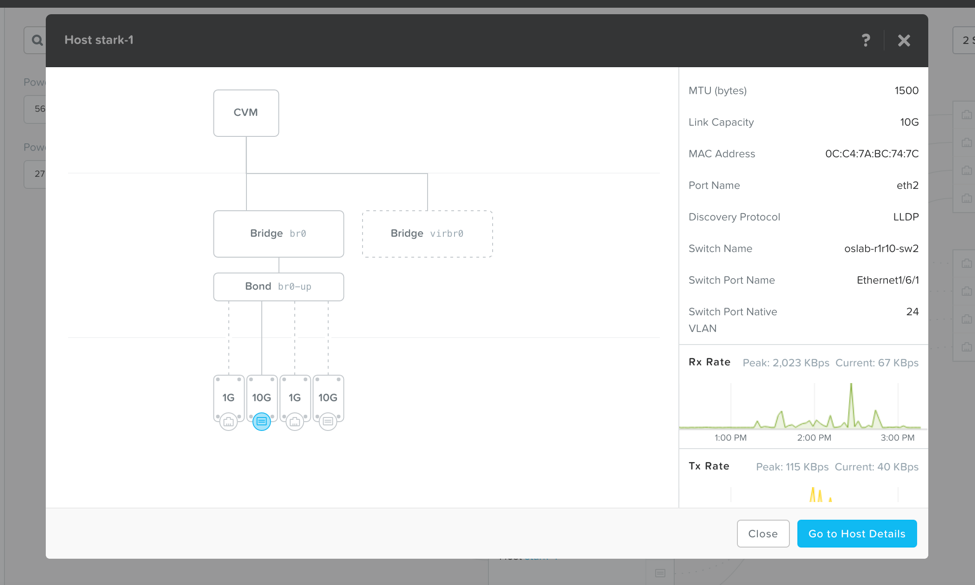Click the second 10G port card

pos(328,397)
